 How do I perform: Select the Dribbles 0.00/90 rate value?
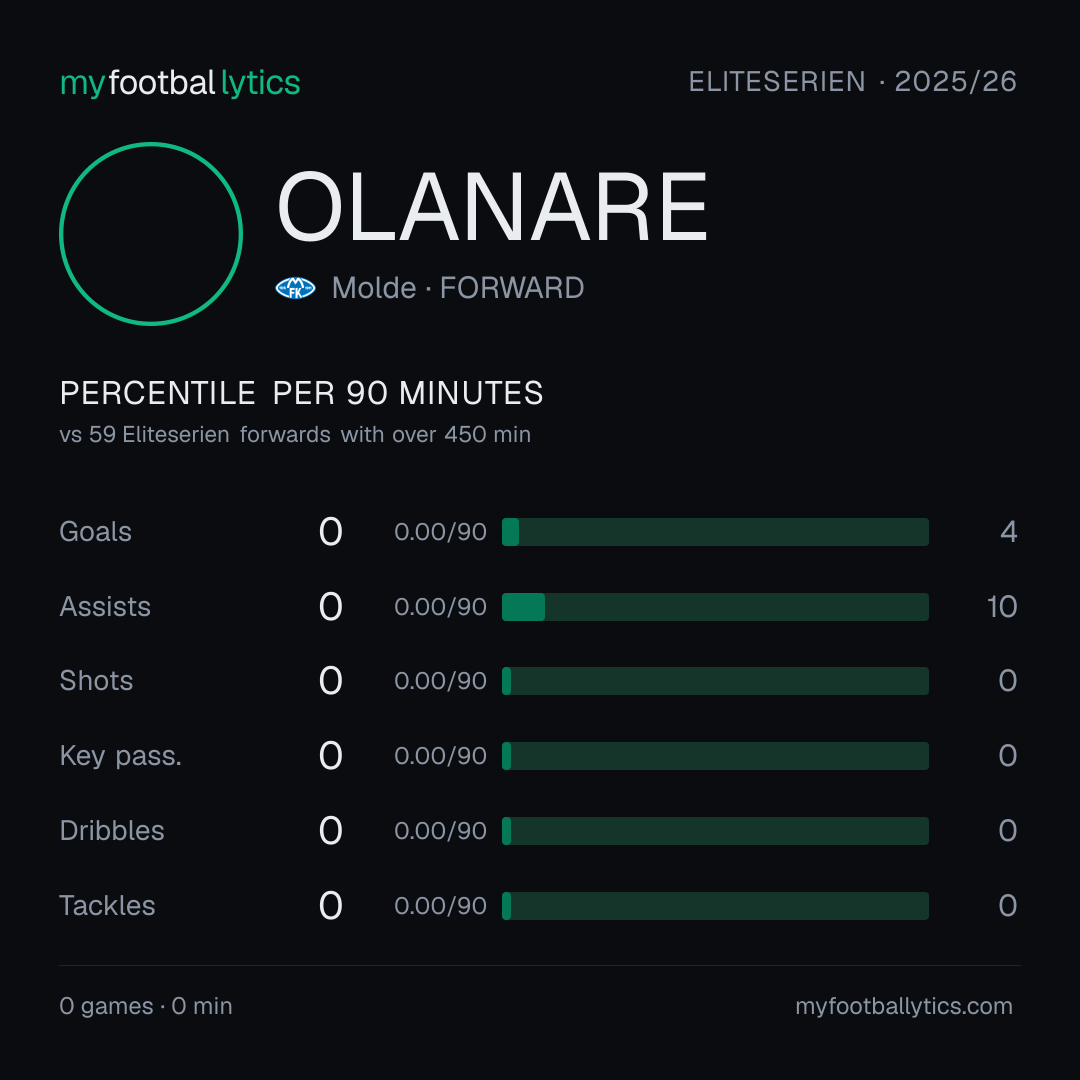point(440,831)
